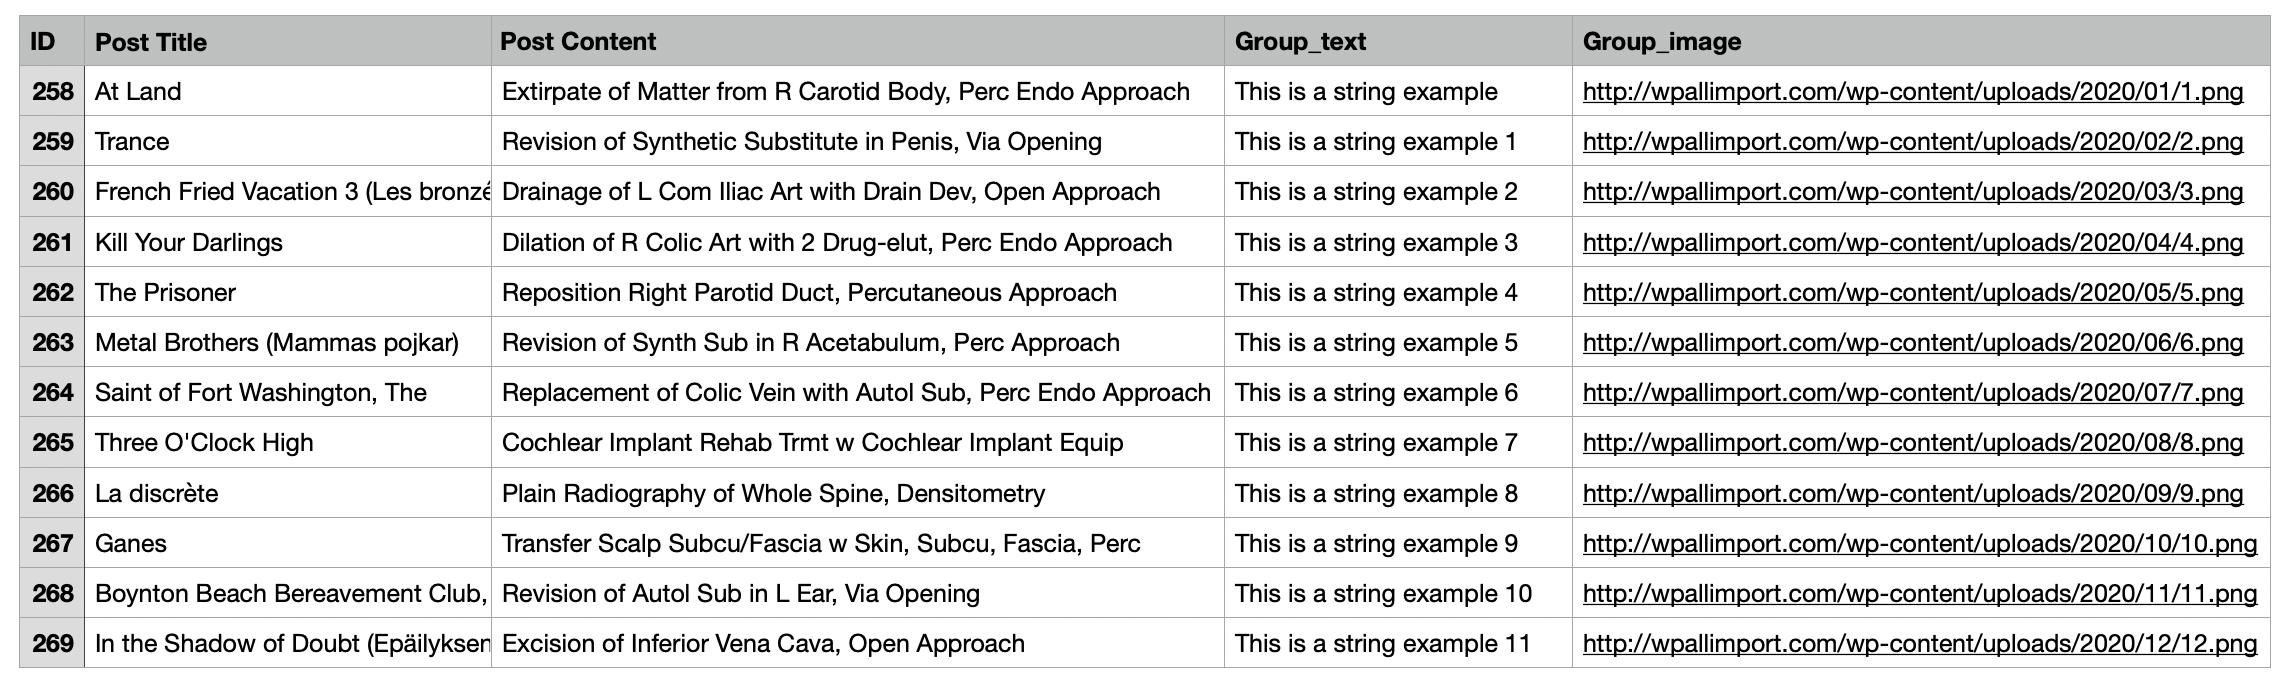Select row ID 258

tap(52, 92)
